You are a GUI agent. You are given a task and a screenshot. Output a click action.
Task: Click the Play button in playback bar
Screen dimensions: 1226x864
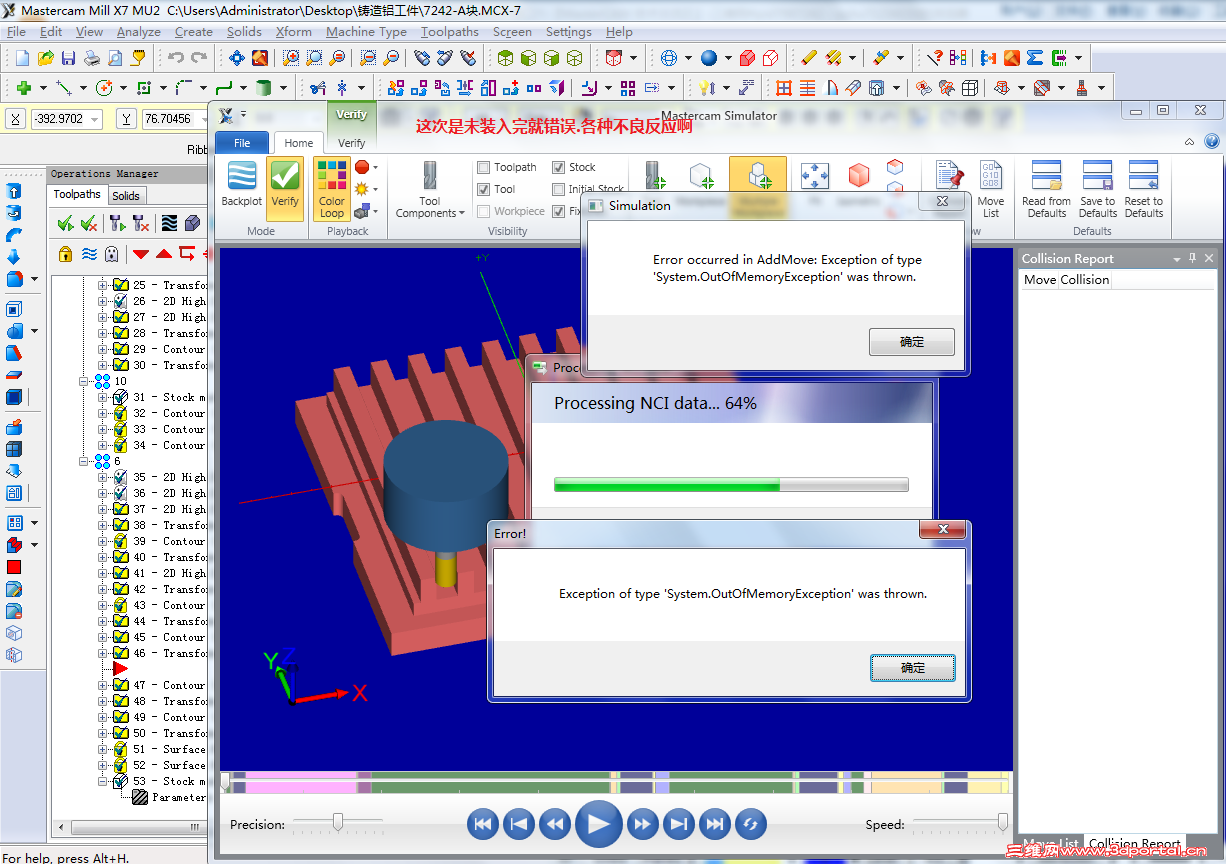pos(598,824)
